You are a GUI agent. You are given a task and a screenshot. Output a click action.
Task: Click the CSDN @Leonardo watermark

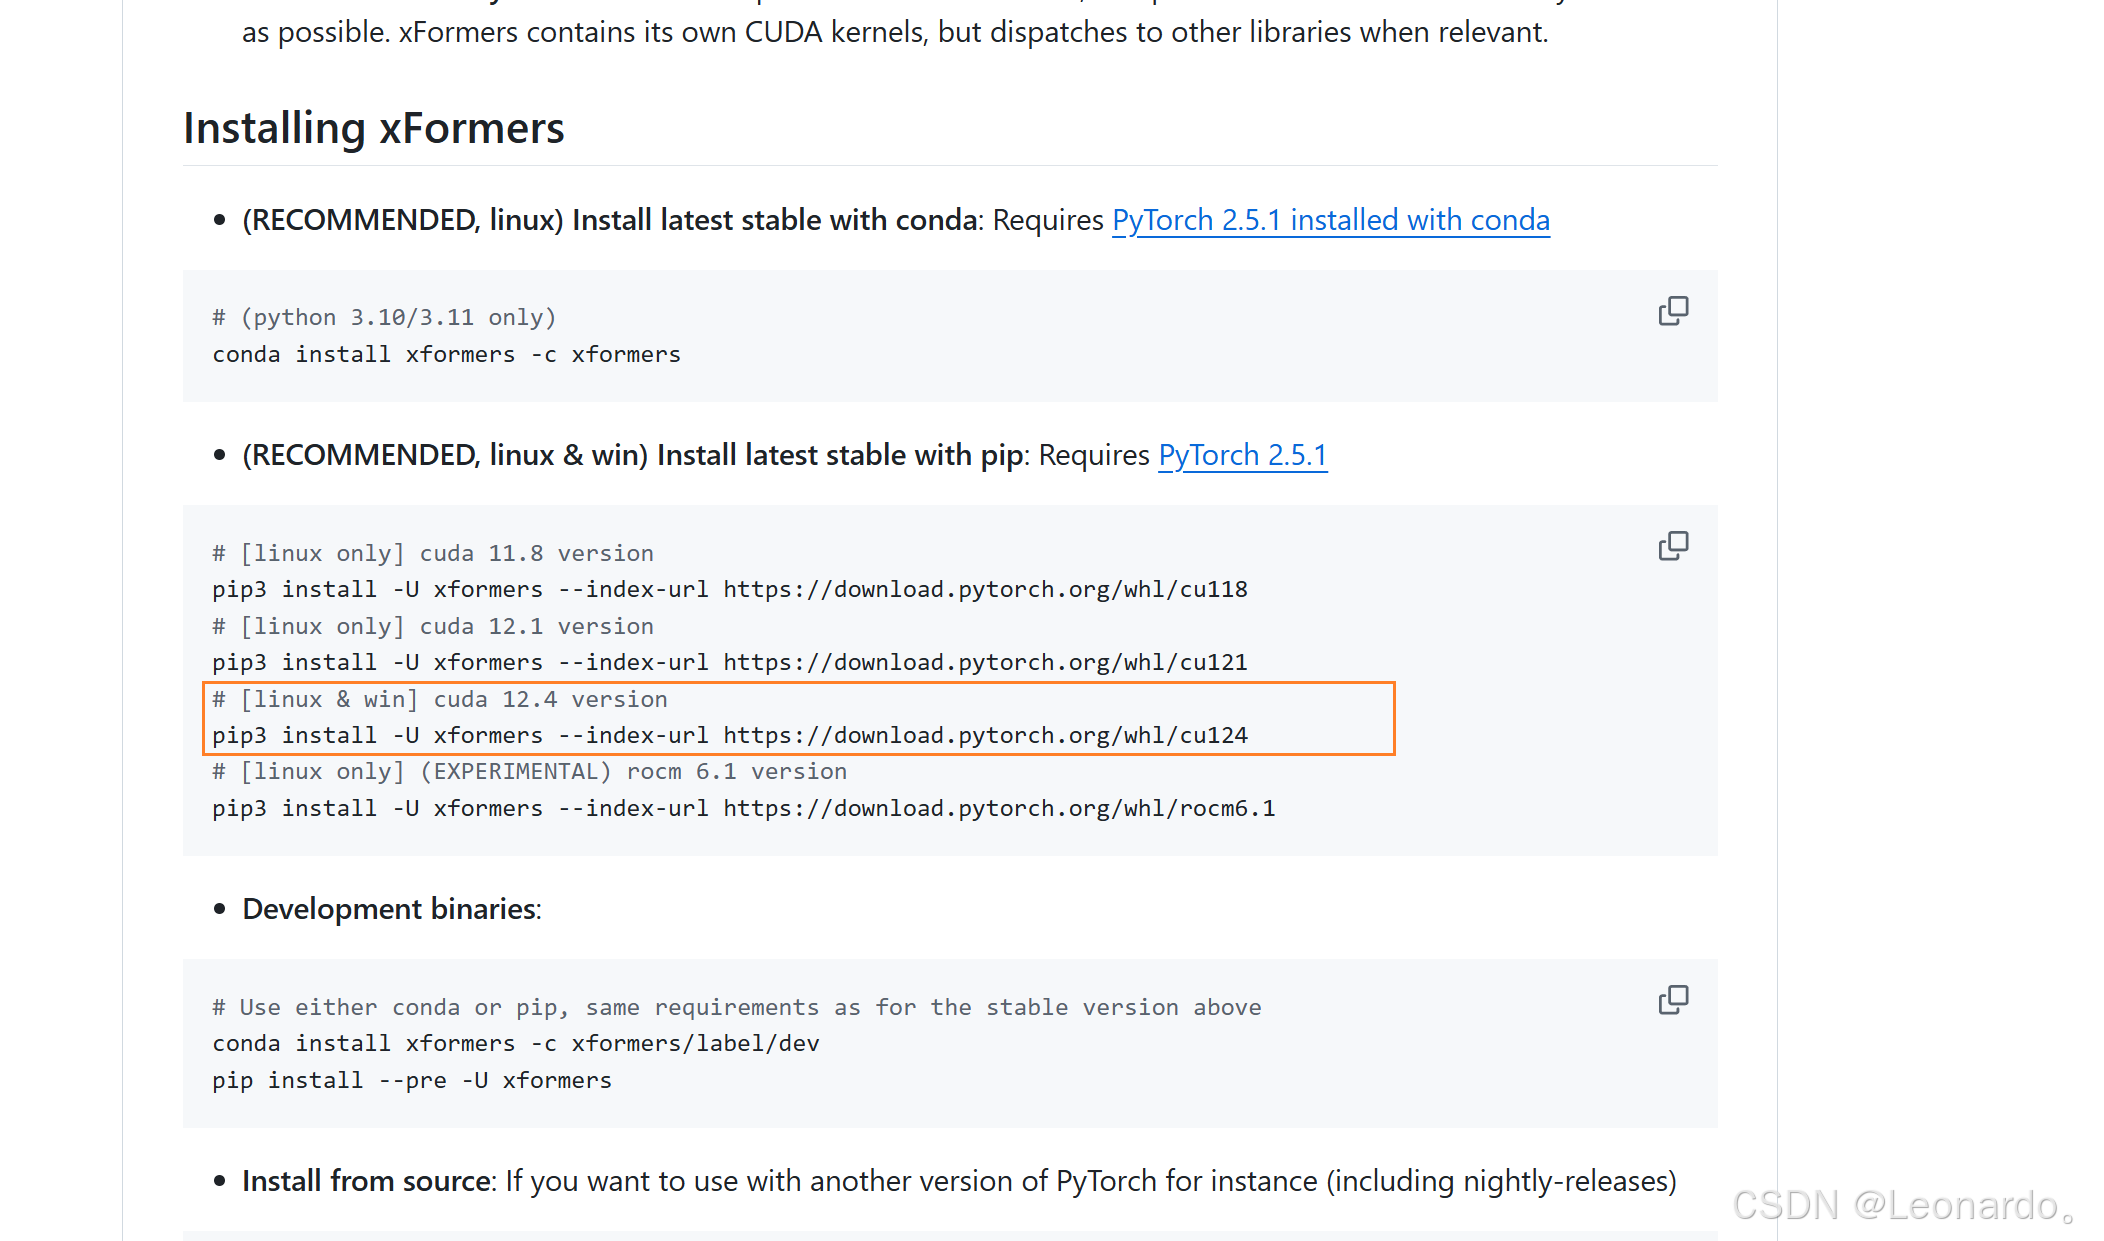1900,1206
